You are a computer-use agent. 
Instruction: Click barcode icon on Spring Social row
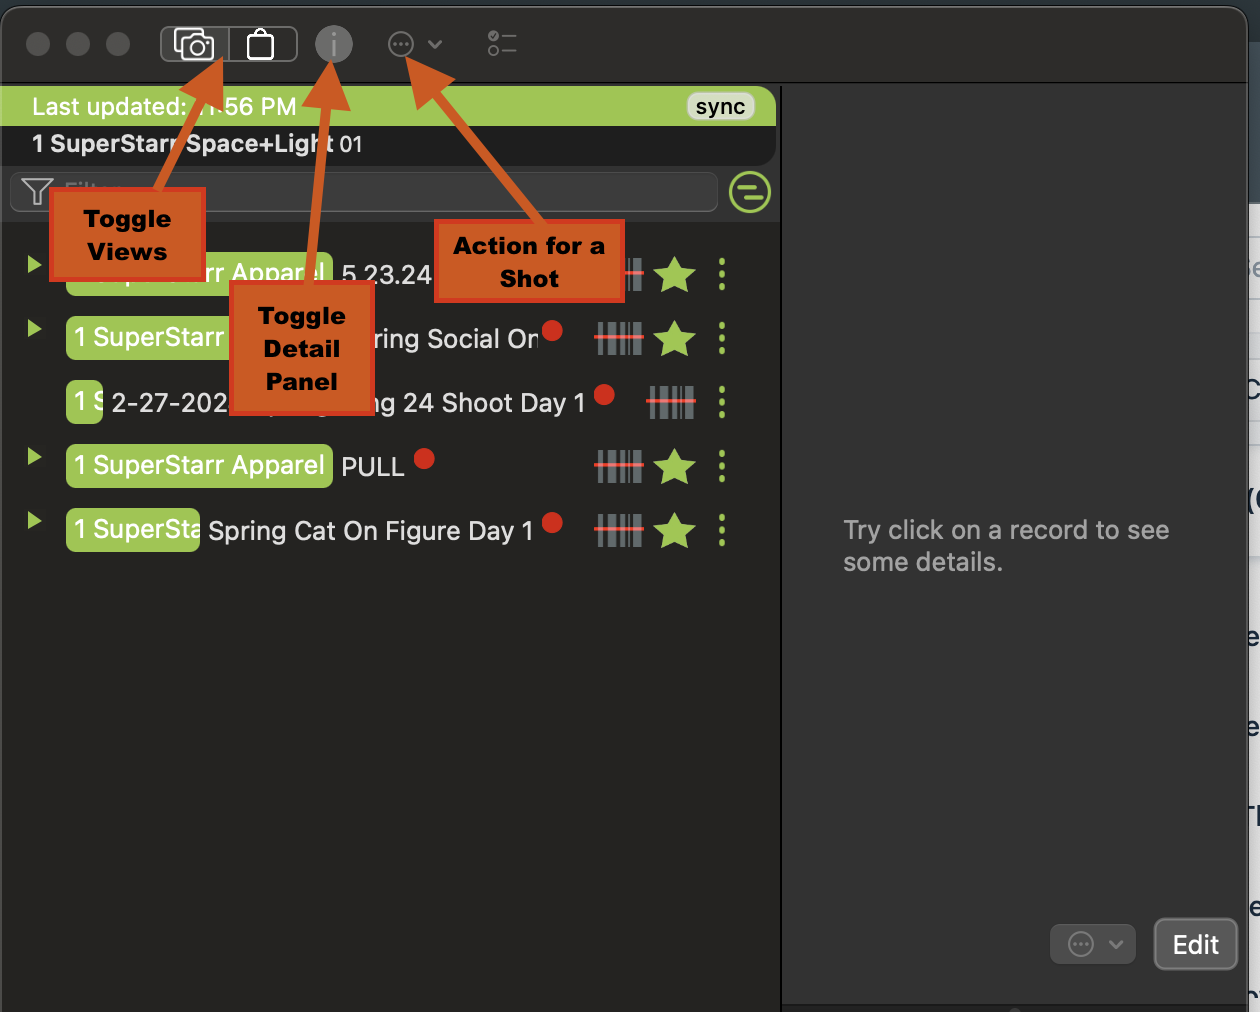(619, 339)
